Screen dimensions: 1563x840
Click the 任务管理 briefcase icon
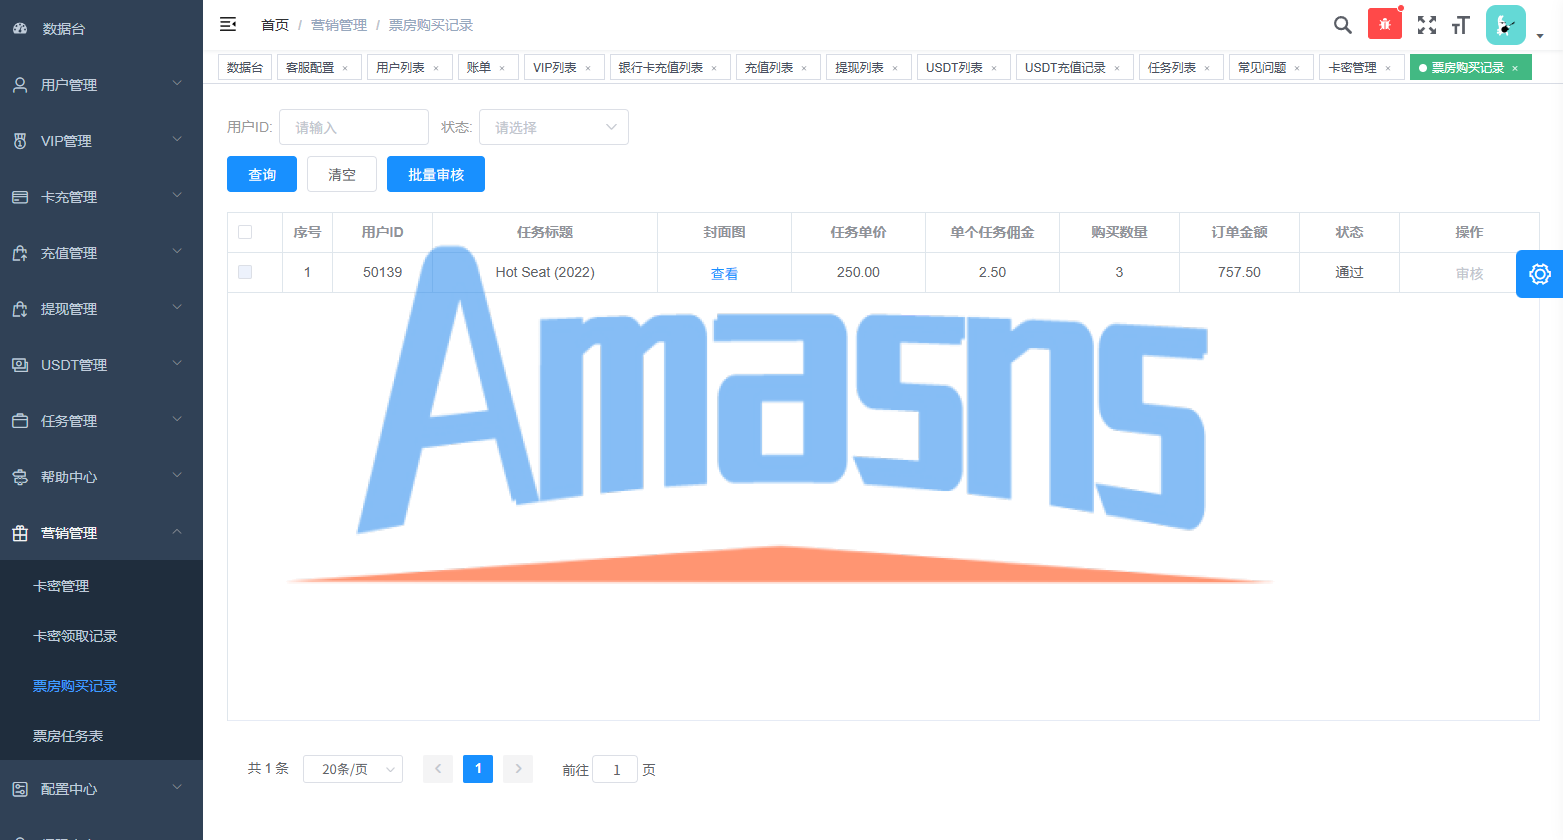(x=20, y=421)
